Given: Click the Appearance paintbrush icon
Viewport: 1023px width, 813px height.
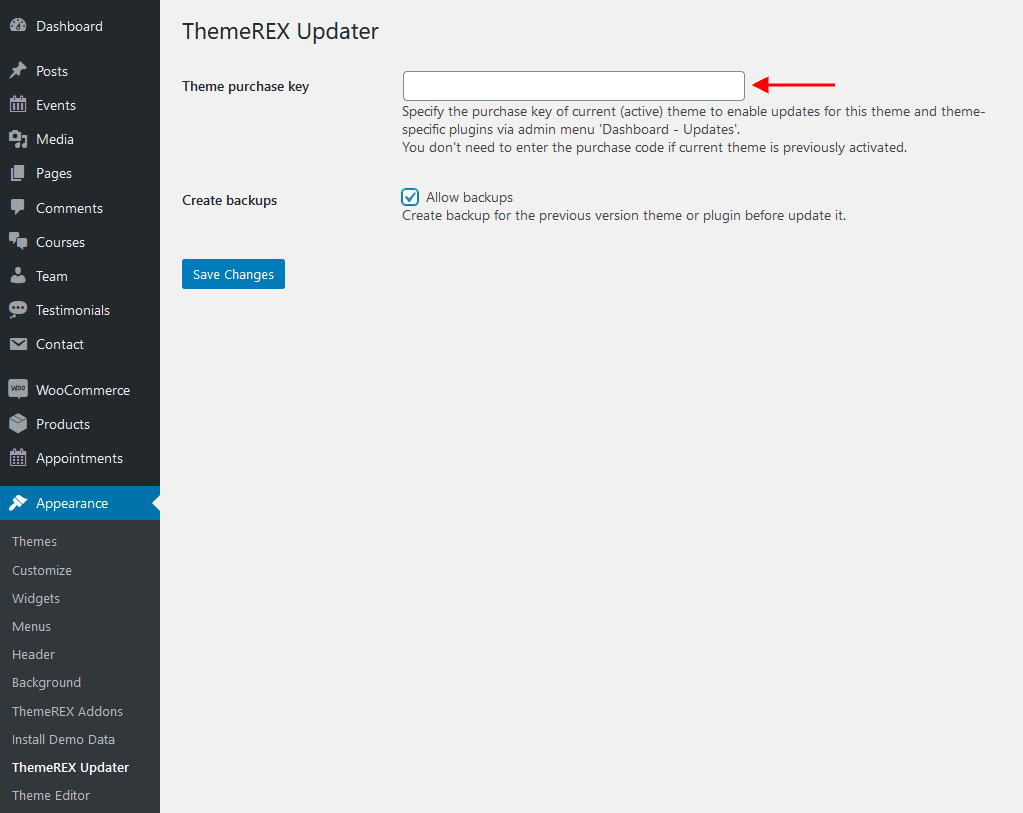Looking at the screenshot, I should [18, 502].
